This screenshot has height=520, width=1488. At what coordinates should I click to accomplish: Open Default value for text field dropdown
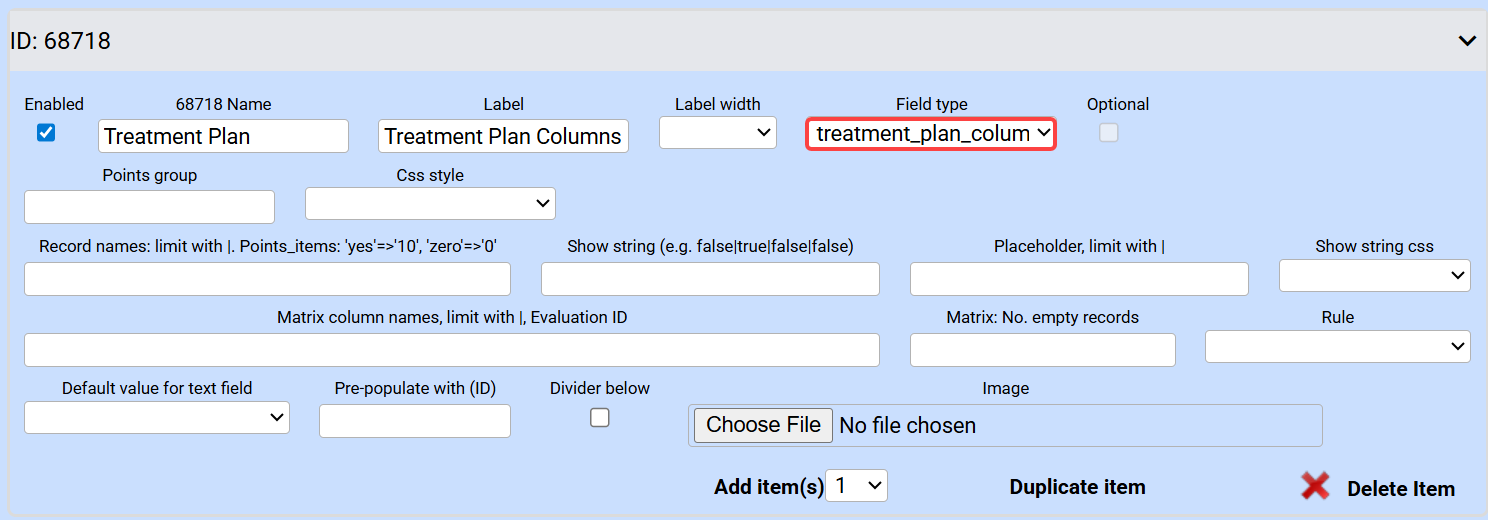157,418
